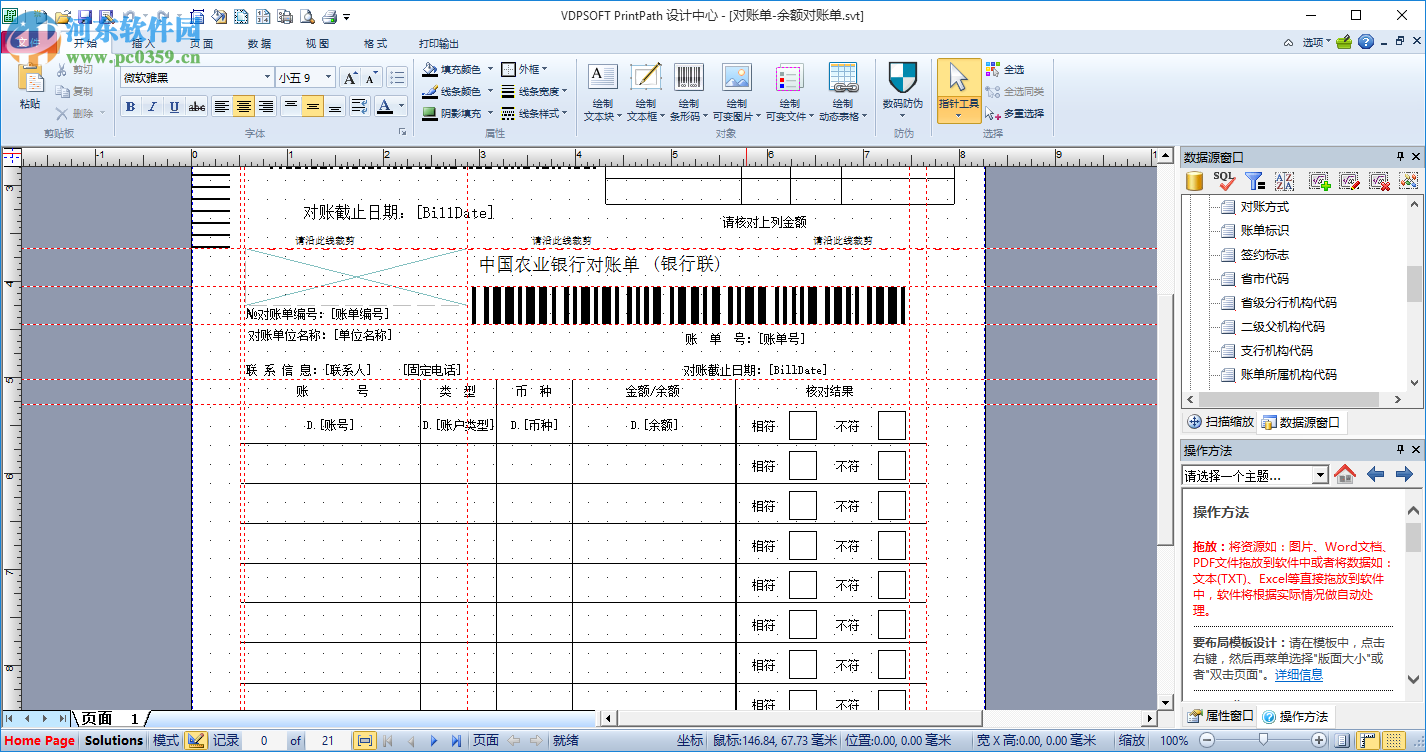Viewport: 1426px width, 752px height.
Task: Adjust the zoom slider in status bar
Action: click(1263, 741)
